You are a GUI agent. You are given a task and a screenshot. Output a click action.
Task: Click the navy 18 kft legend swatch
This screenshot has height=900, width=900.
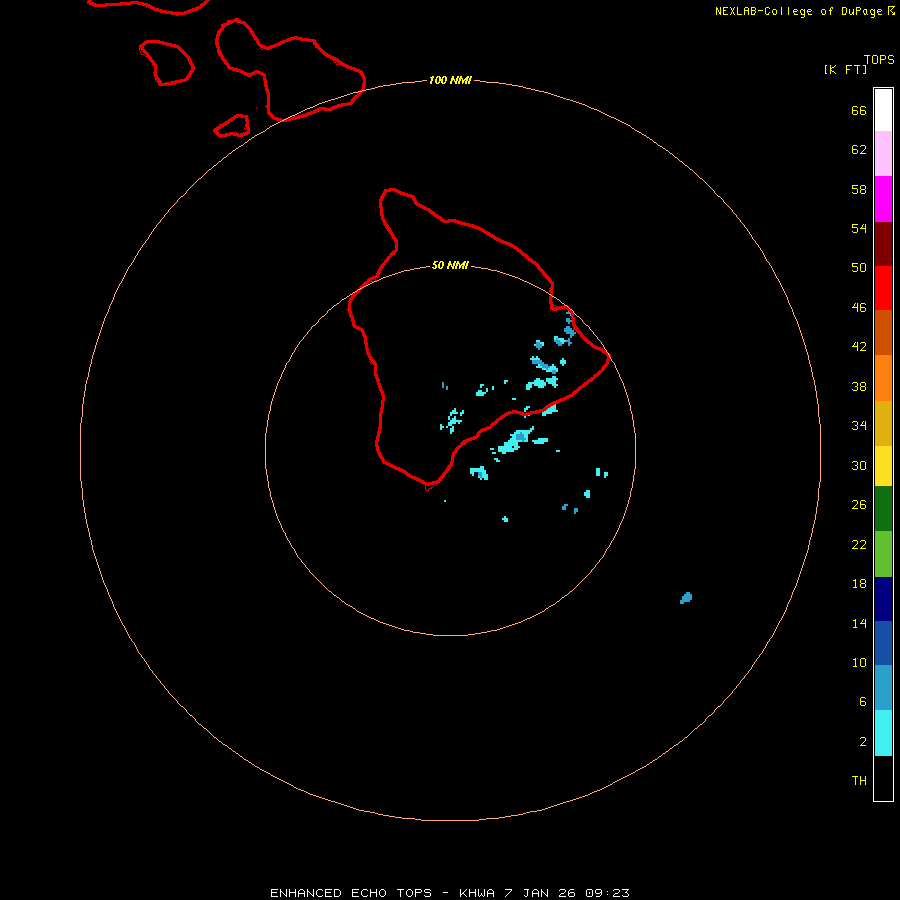[x=883, y=599]
